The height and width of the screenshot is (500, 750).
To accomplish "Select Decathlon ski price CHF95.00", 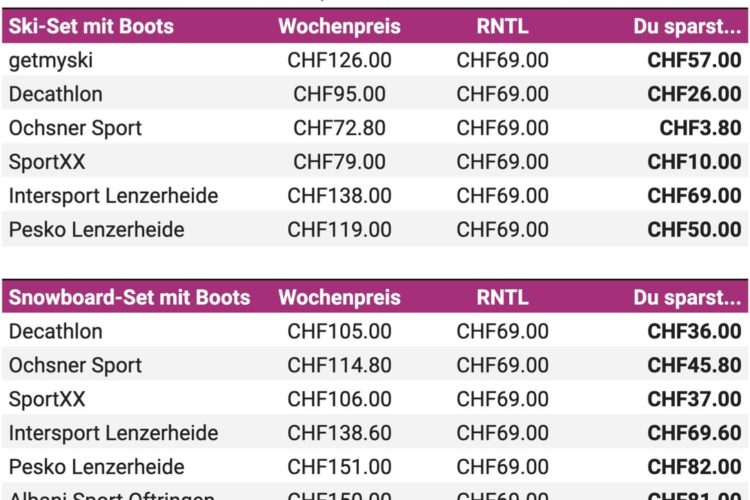I will (339, 94).
